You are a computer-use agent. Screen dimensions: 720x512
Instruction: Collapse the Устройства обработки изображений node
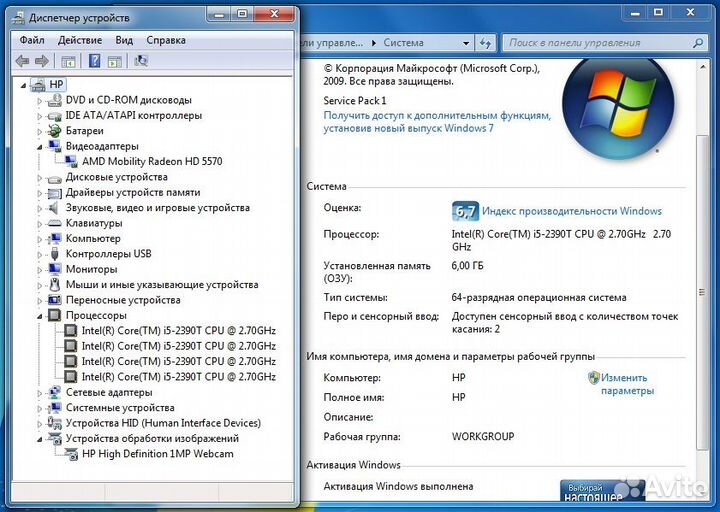click(40, 439)
